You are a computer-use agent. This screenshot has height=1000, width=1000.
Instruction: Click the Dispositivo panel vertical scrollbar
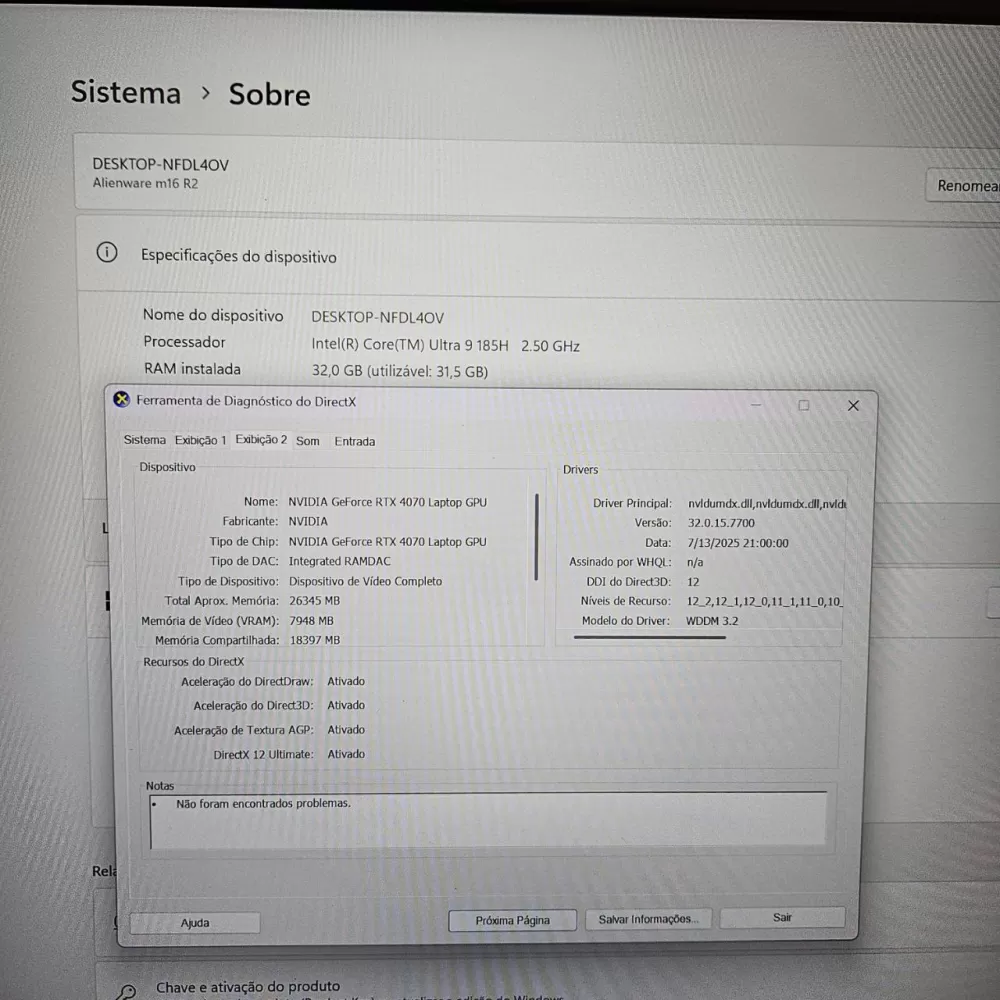click(x=536, y=537)
